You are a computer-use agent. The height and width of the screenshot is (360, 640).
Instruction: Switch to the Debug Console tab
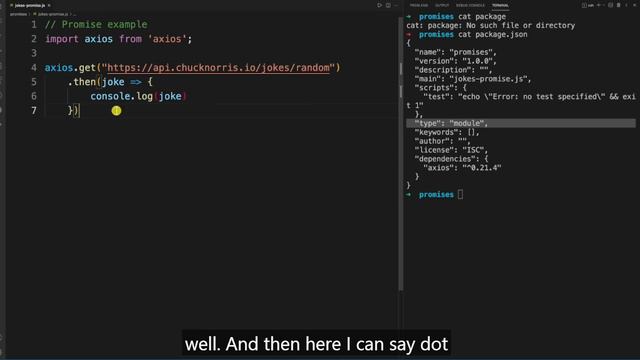pyautogui.click(x=470, y=5)
